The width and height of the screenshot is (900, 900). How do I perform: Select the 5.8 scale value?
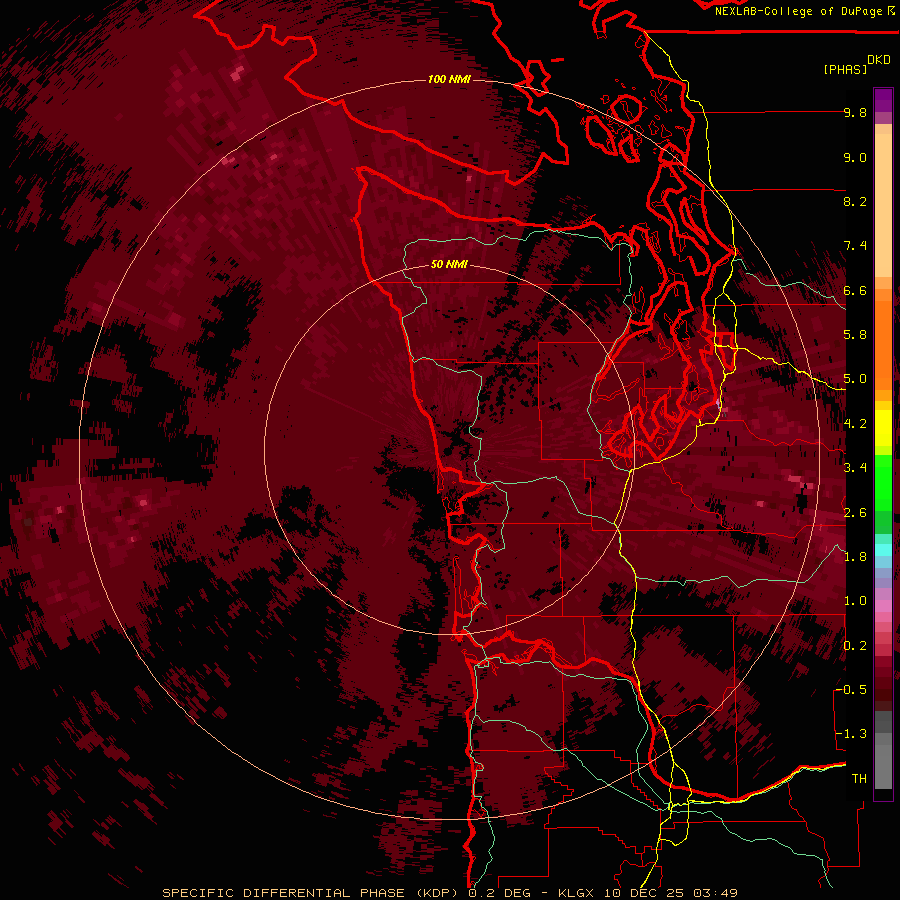click(855, 335)
